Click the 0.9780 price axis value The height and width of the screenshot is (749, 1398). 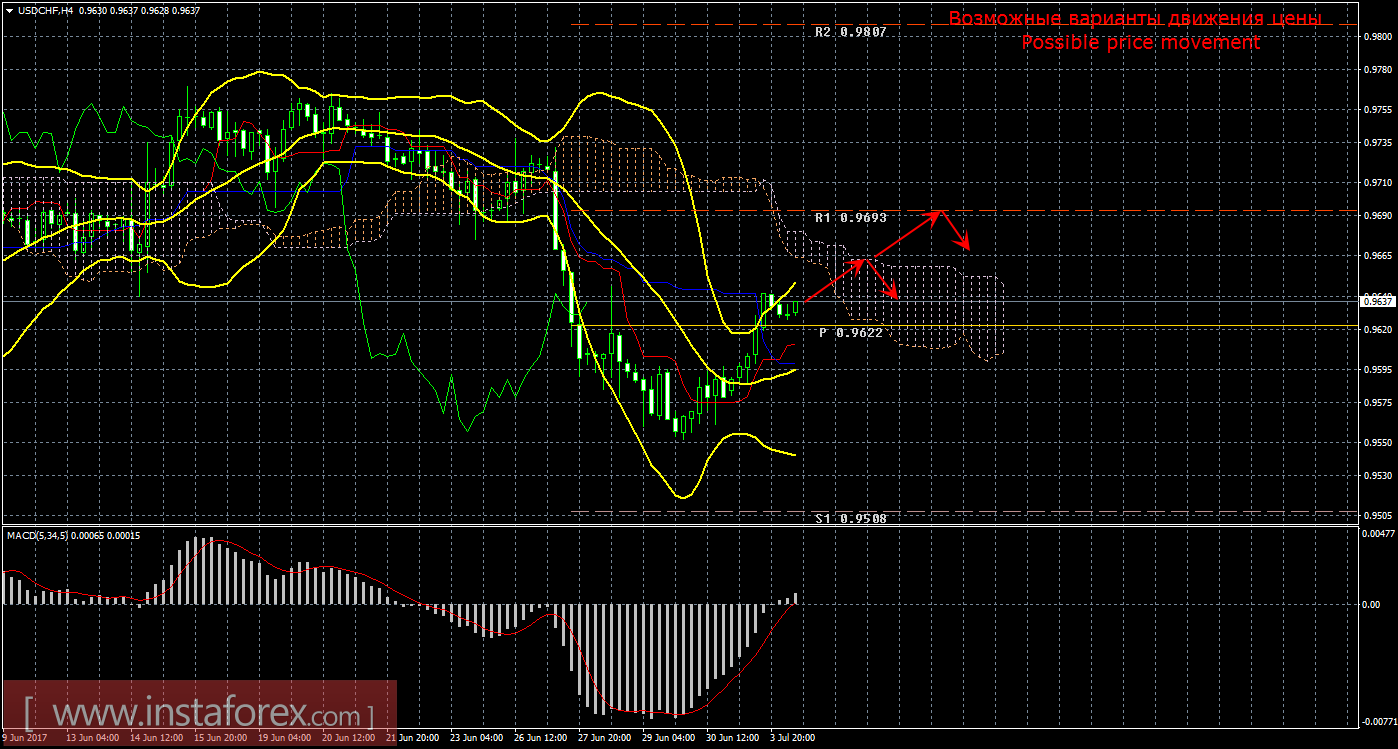coord(1378,71)
